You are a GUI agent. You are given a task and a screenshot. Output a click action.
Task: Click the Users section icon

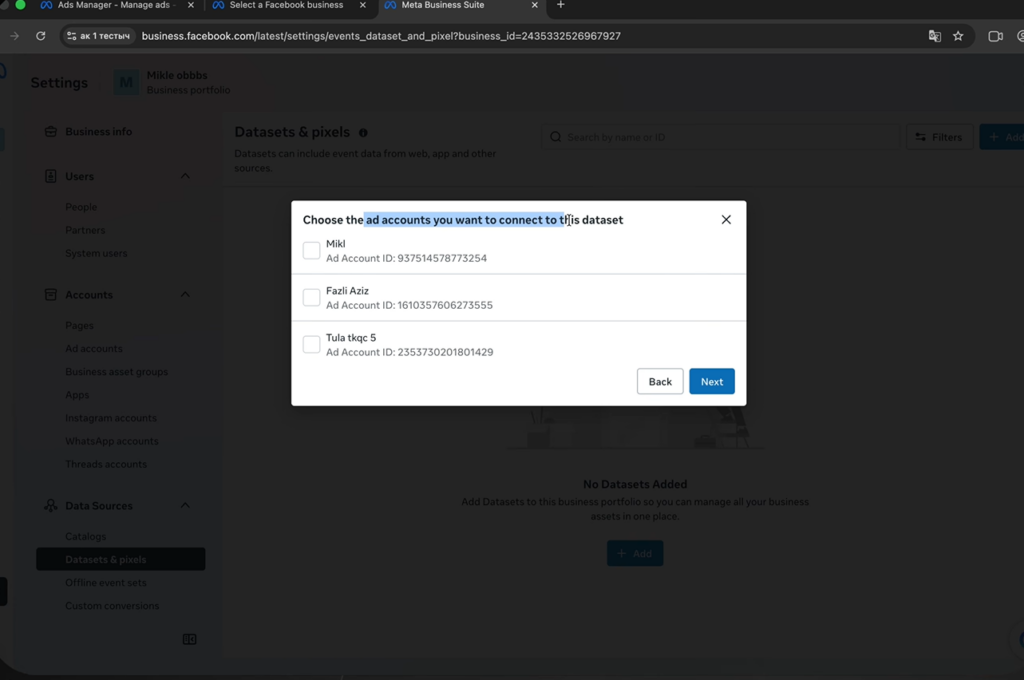tap(50, 176)
